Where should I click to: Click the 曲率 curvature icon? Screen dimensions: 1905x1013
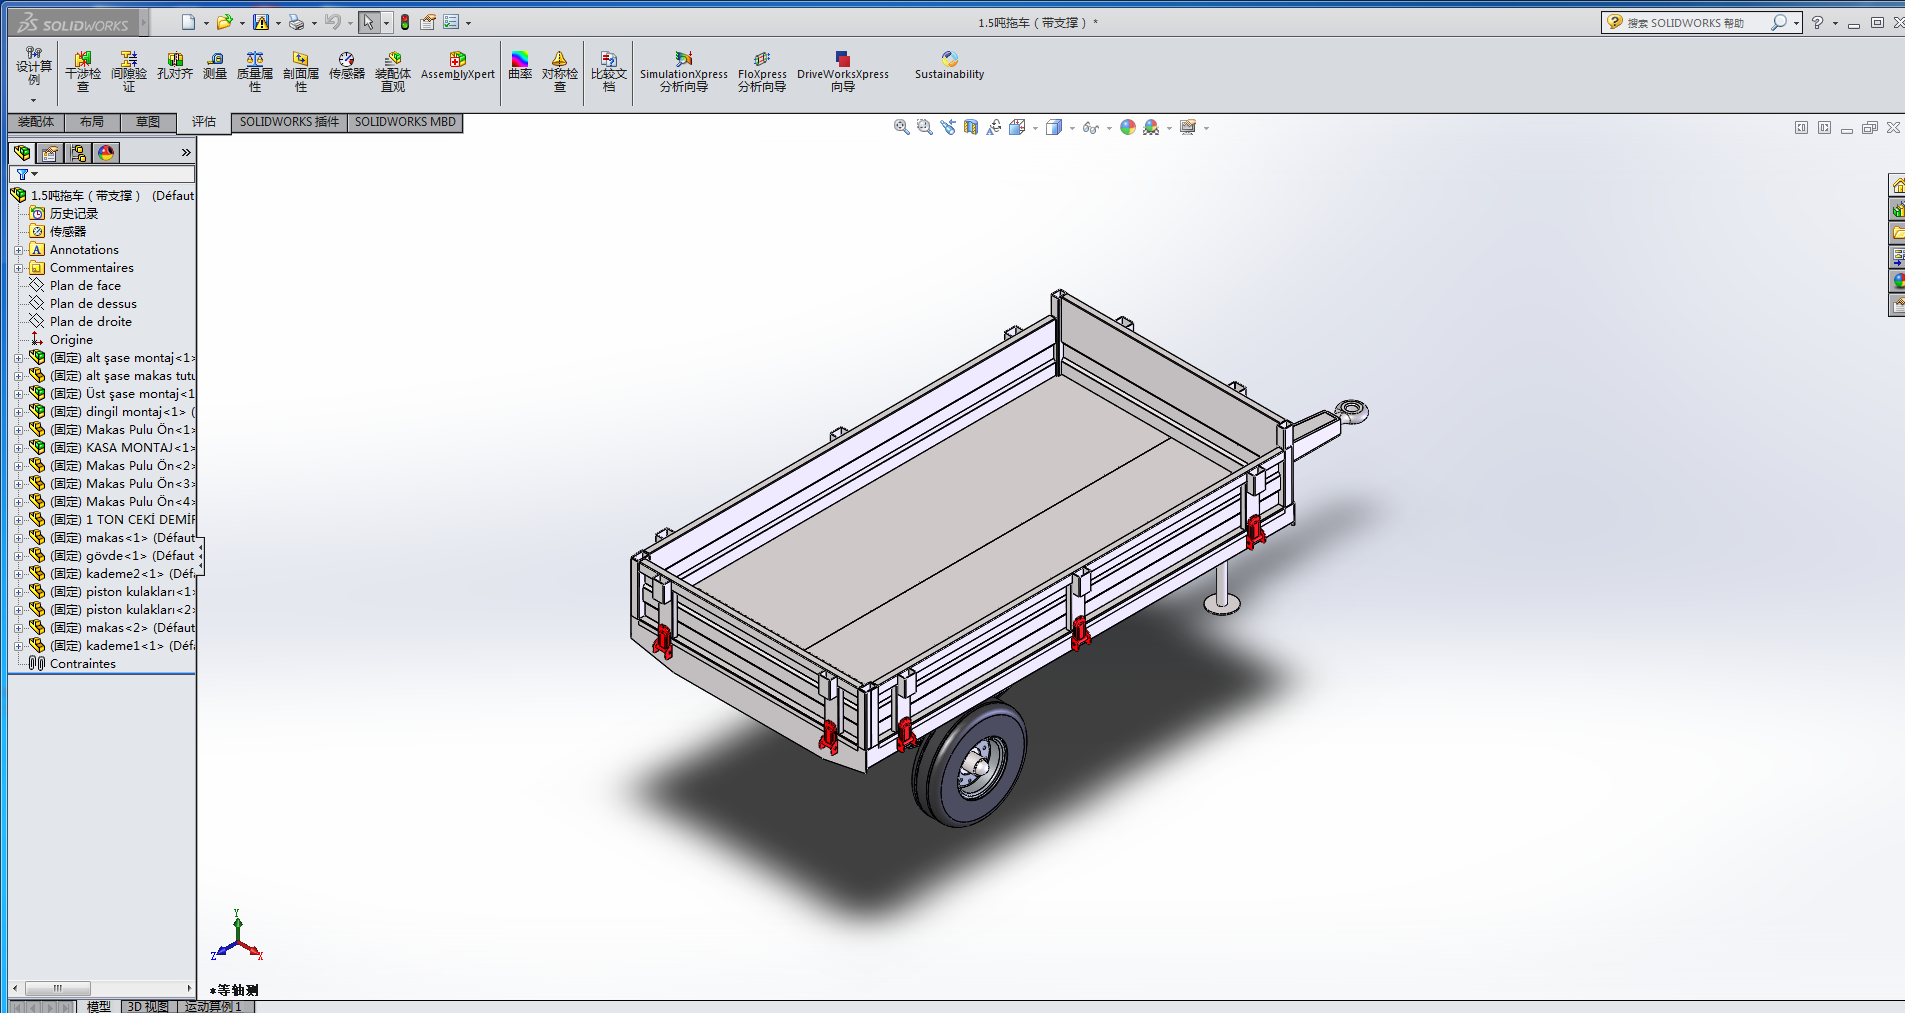520,66
